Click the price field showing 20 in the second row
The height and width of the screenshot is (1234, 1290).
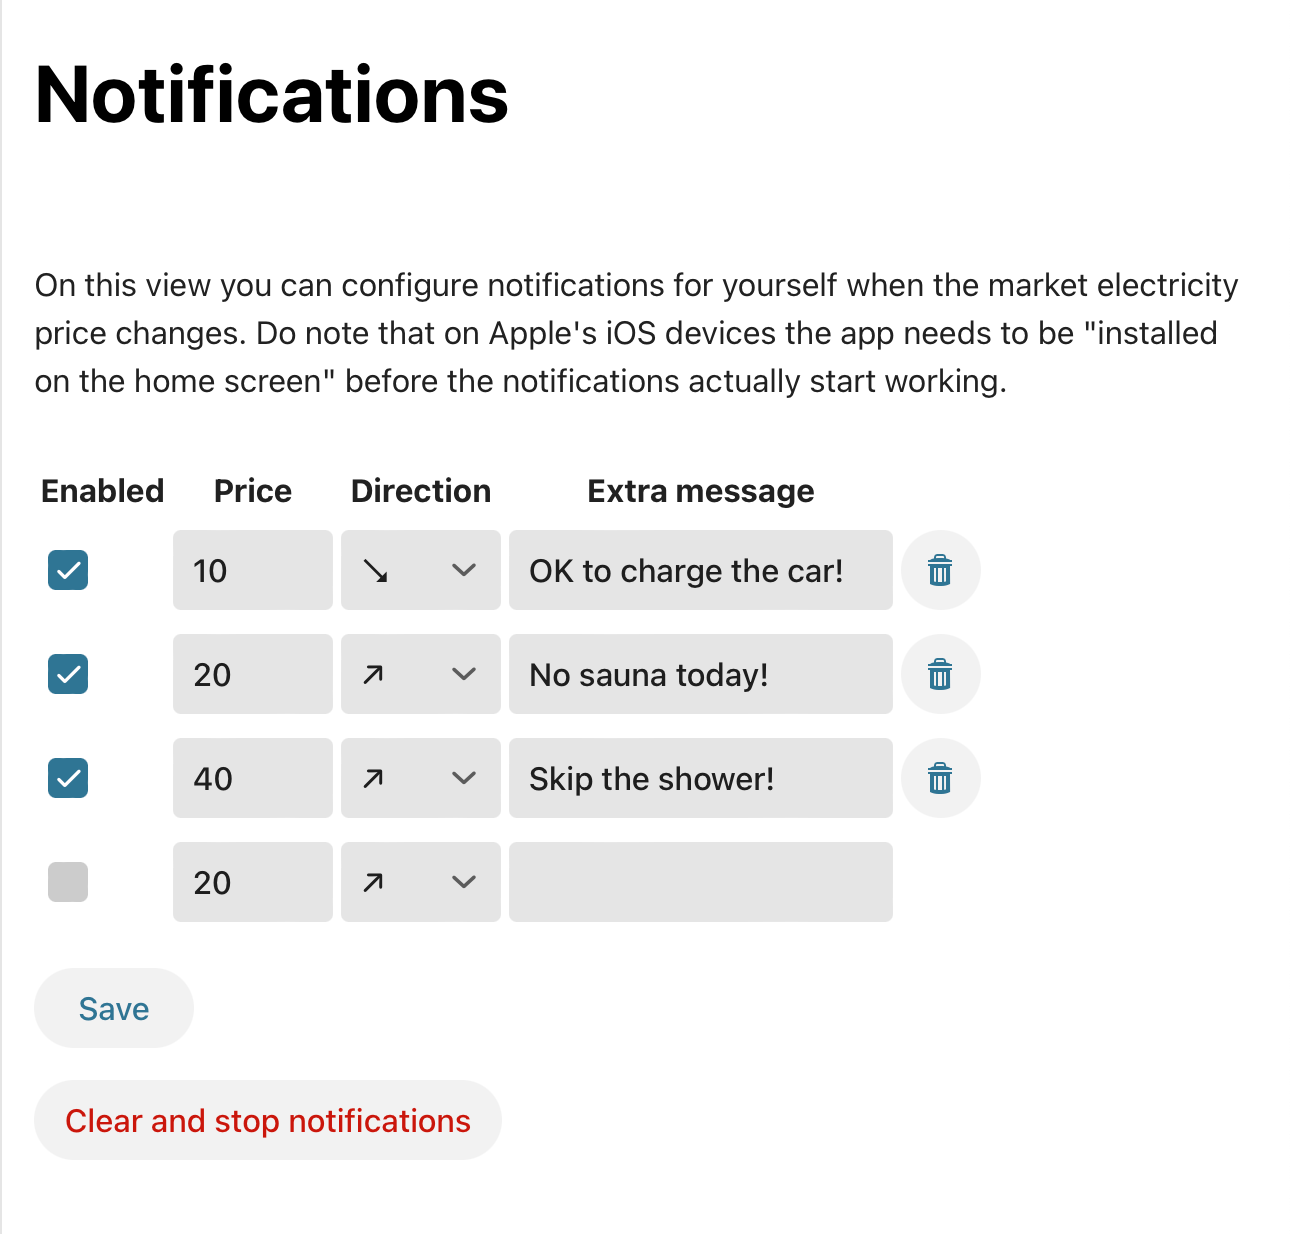[252, 674]
